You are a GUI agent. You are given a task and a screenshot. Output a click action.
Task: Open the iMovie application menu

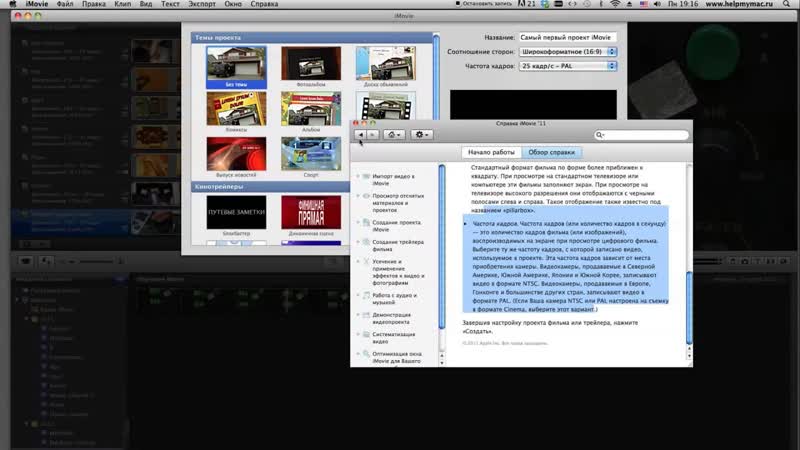pos(37,4)
